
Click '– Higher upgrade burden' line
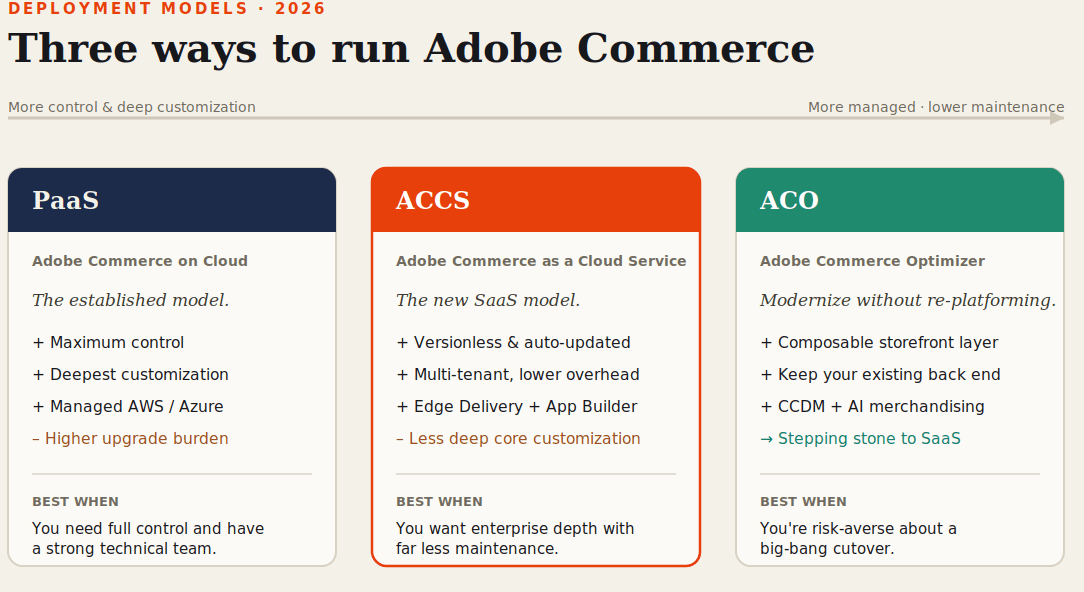[x=131, y=438]
